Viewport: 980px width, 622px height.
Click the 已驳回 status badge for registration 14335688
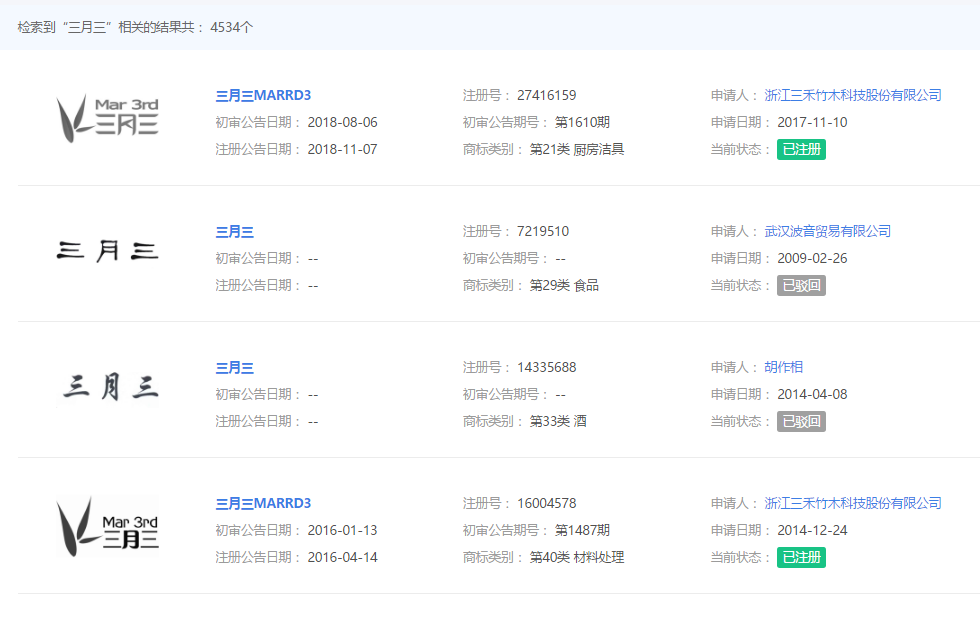[801, 421]
